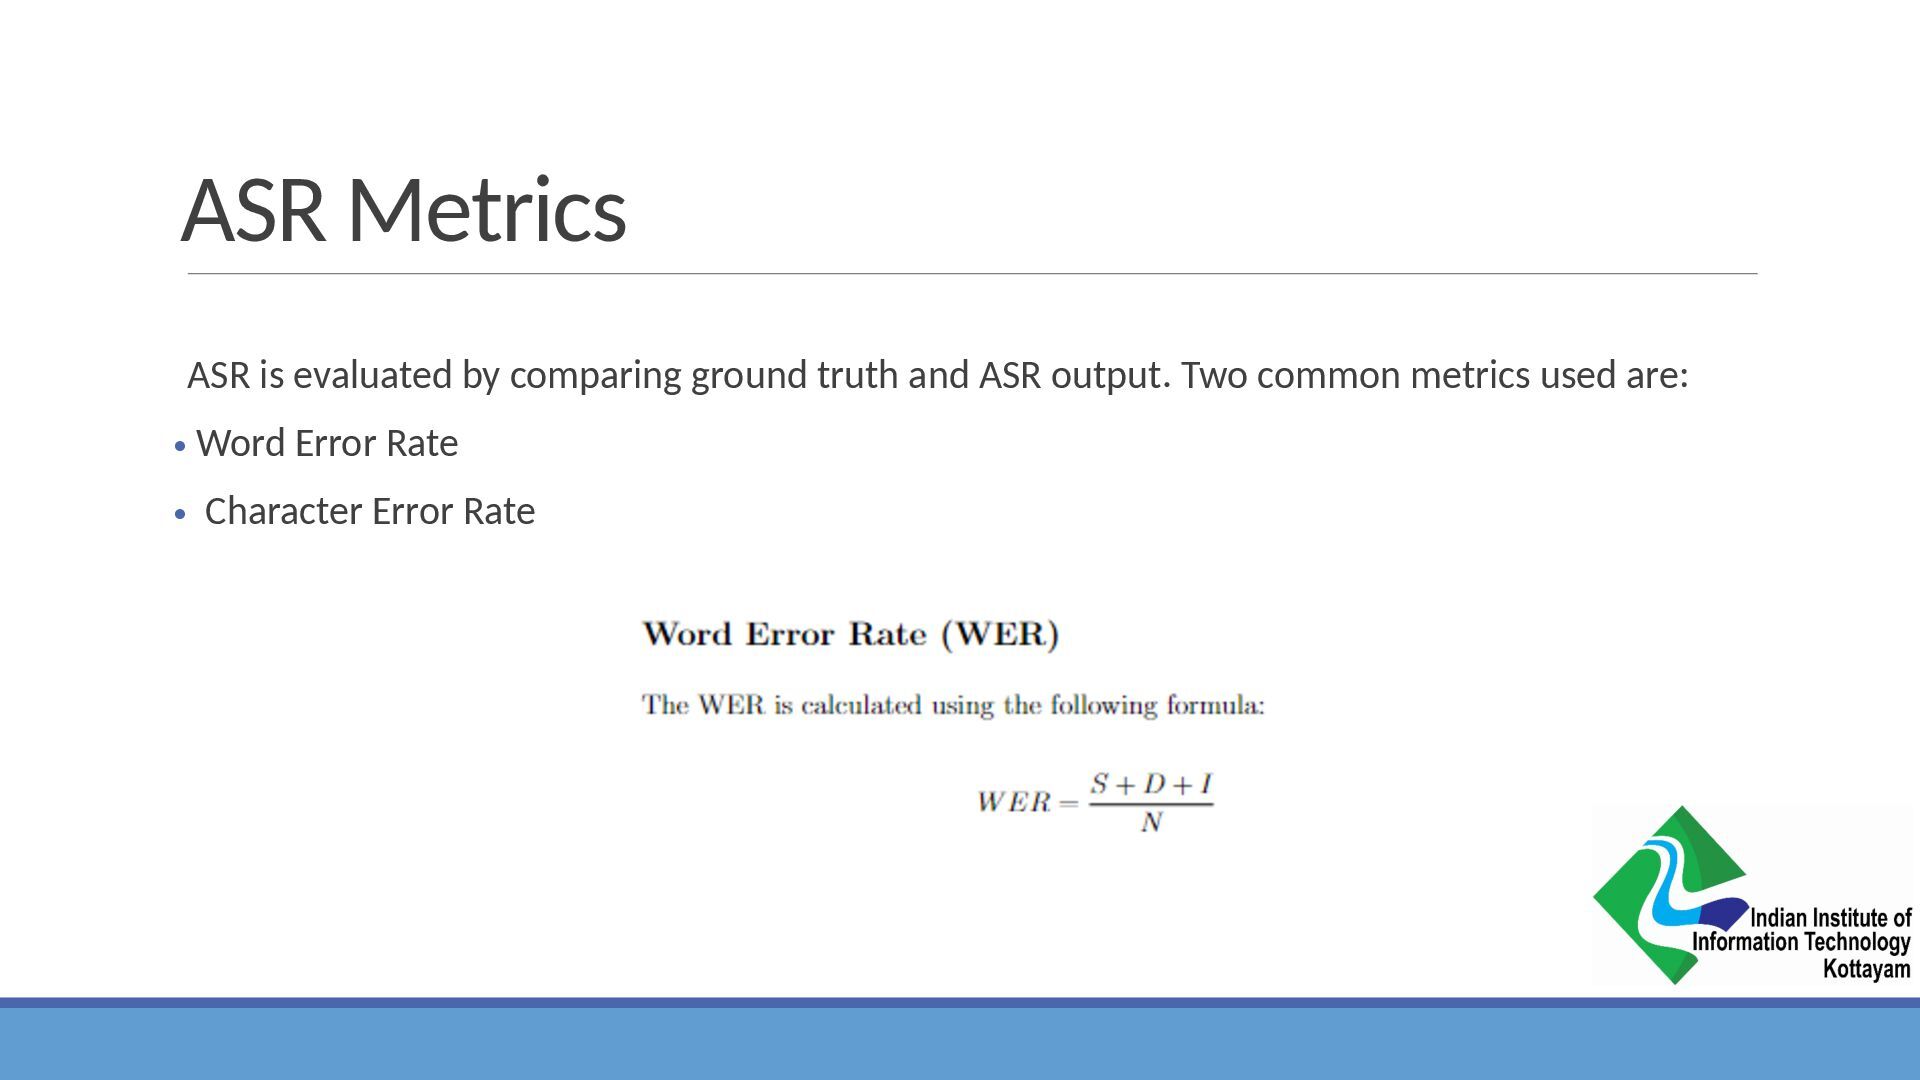Viewport: 1920px width, 1080px height.
Task: Click the bullet dot before Word Error Rate
Action: 180,446
